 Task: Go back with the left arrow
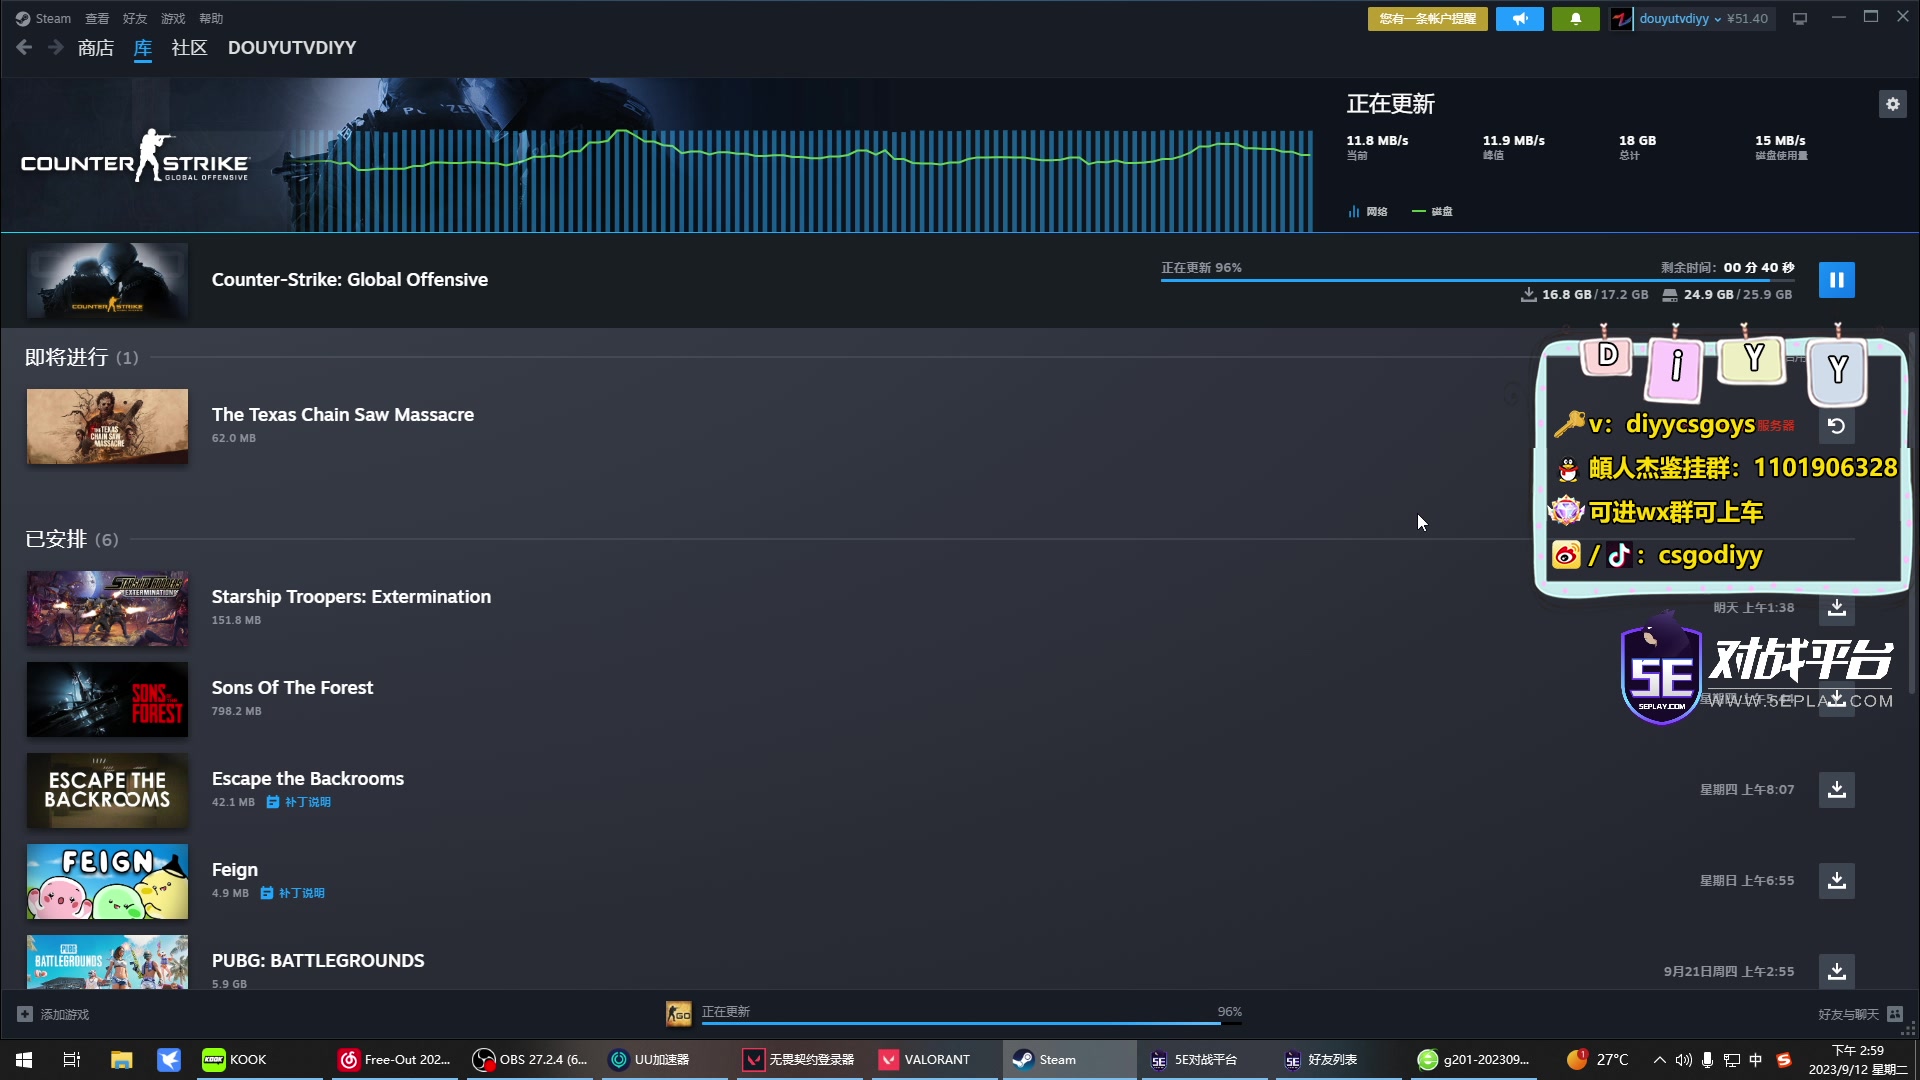click(x=25, y=48)
